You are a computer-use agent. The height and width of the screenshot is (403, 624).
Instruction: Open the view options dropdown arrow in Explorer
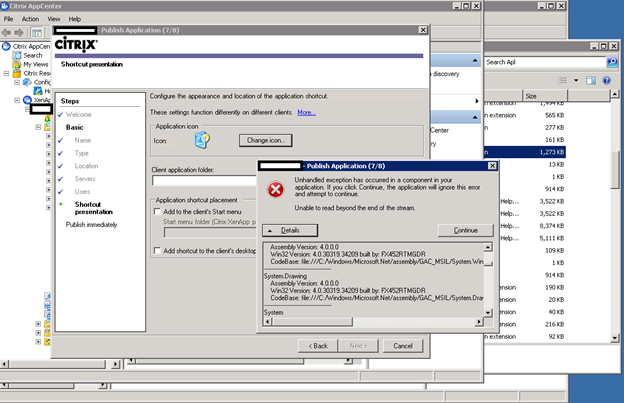click(x=576, y=80)
